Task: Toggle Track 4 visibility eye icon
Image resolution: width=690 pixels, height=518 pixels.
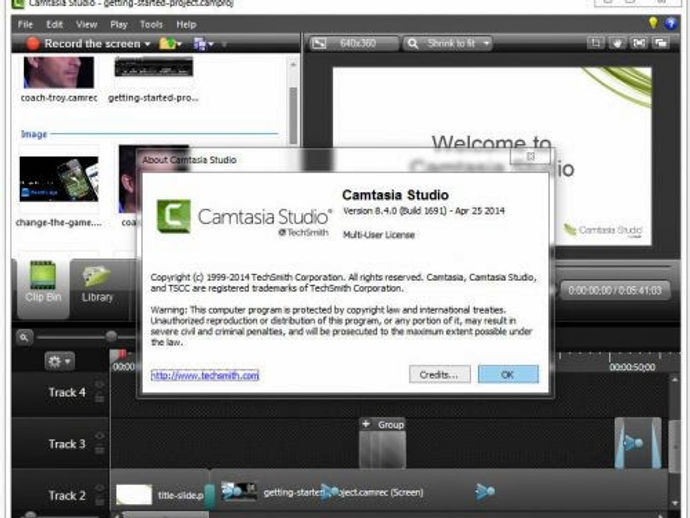Action: click(x=99, y=385)
